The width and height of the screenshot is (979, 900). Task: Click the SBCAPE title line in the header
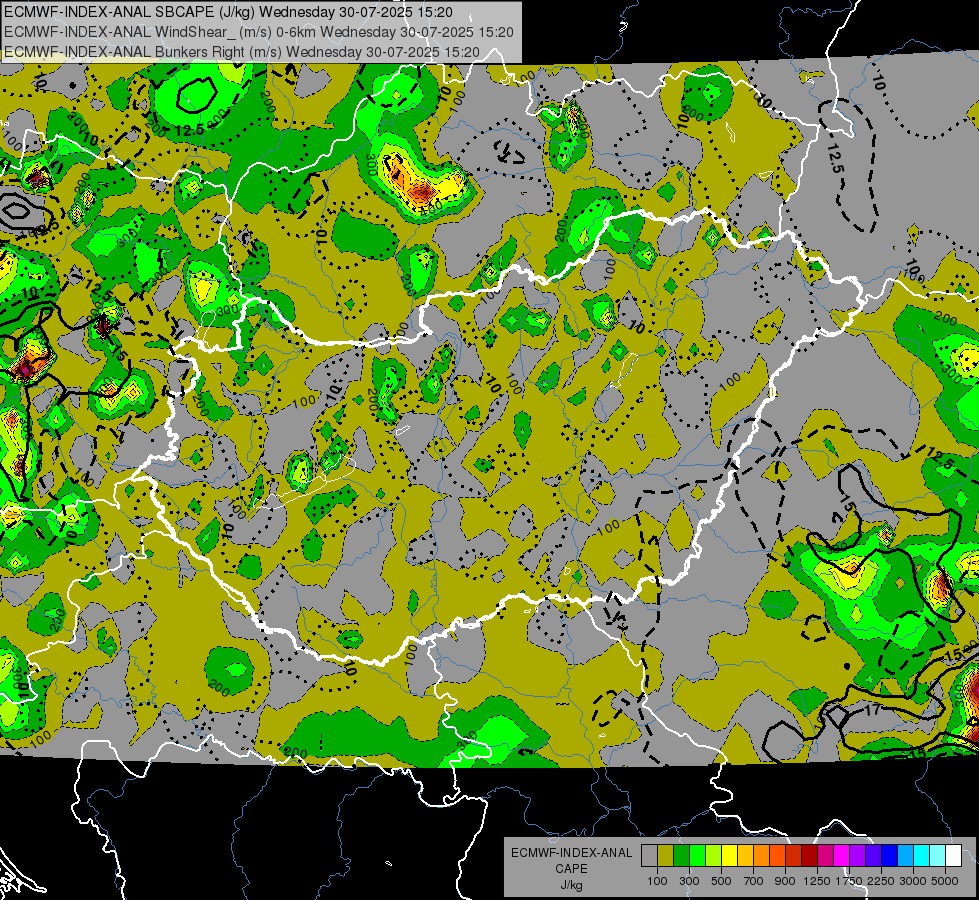point(229,12)
